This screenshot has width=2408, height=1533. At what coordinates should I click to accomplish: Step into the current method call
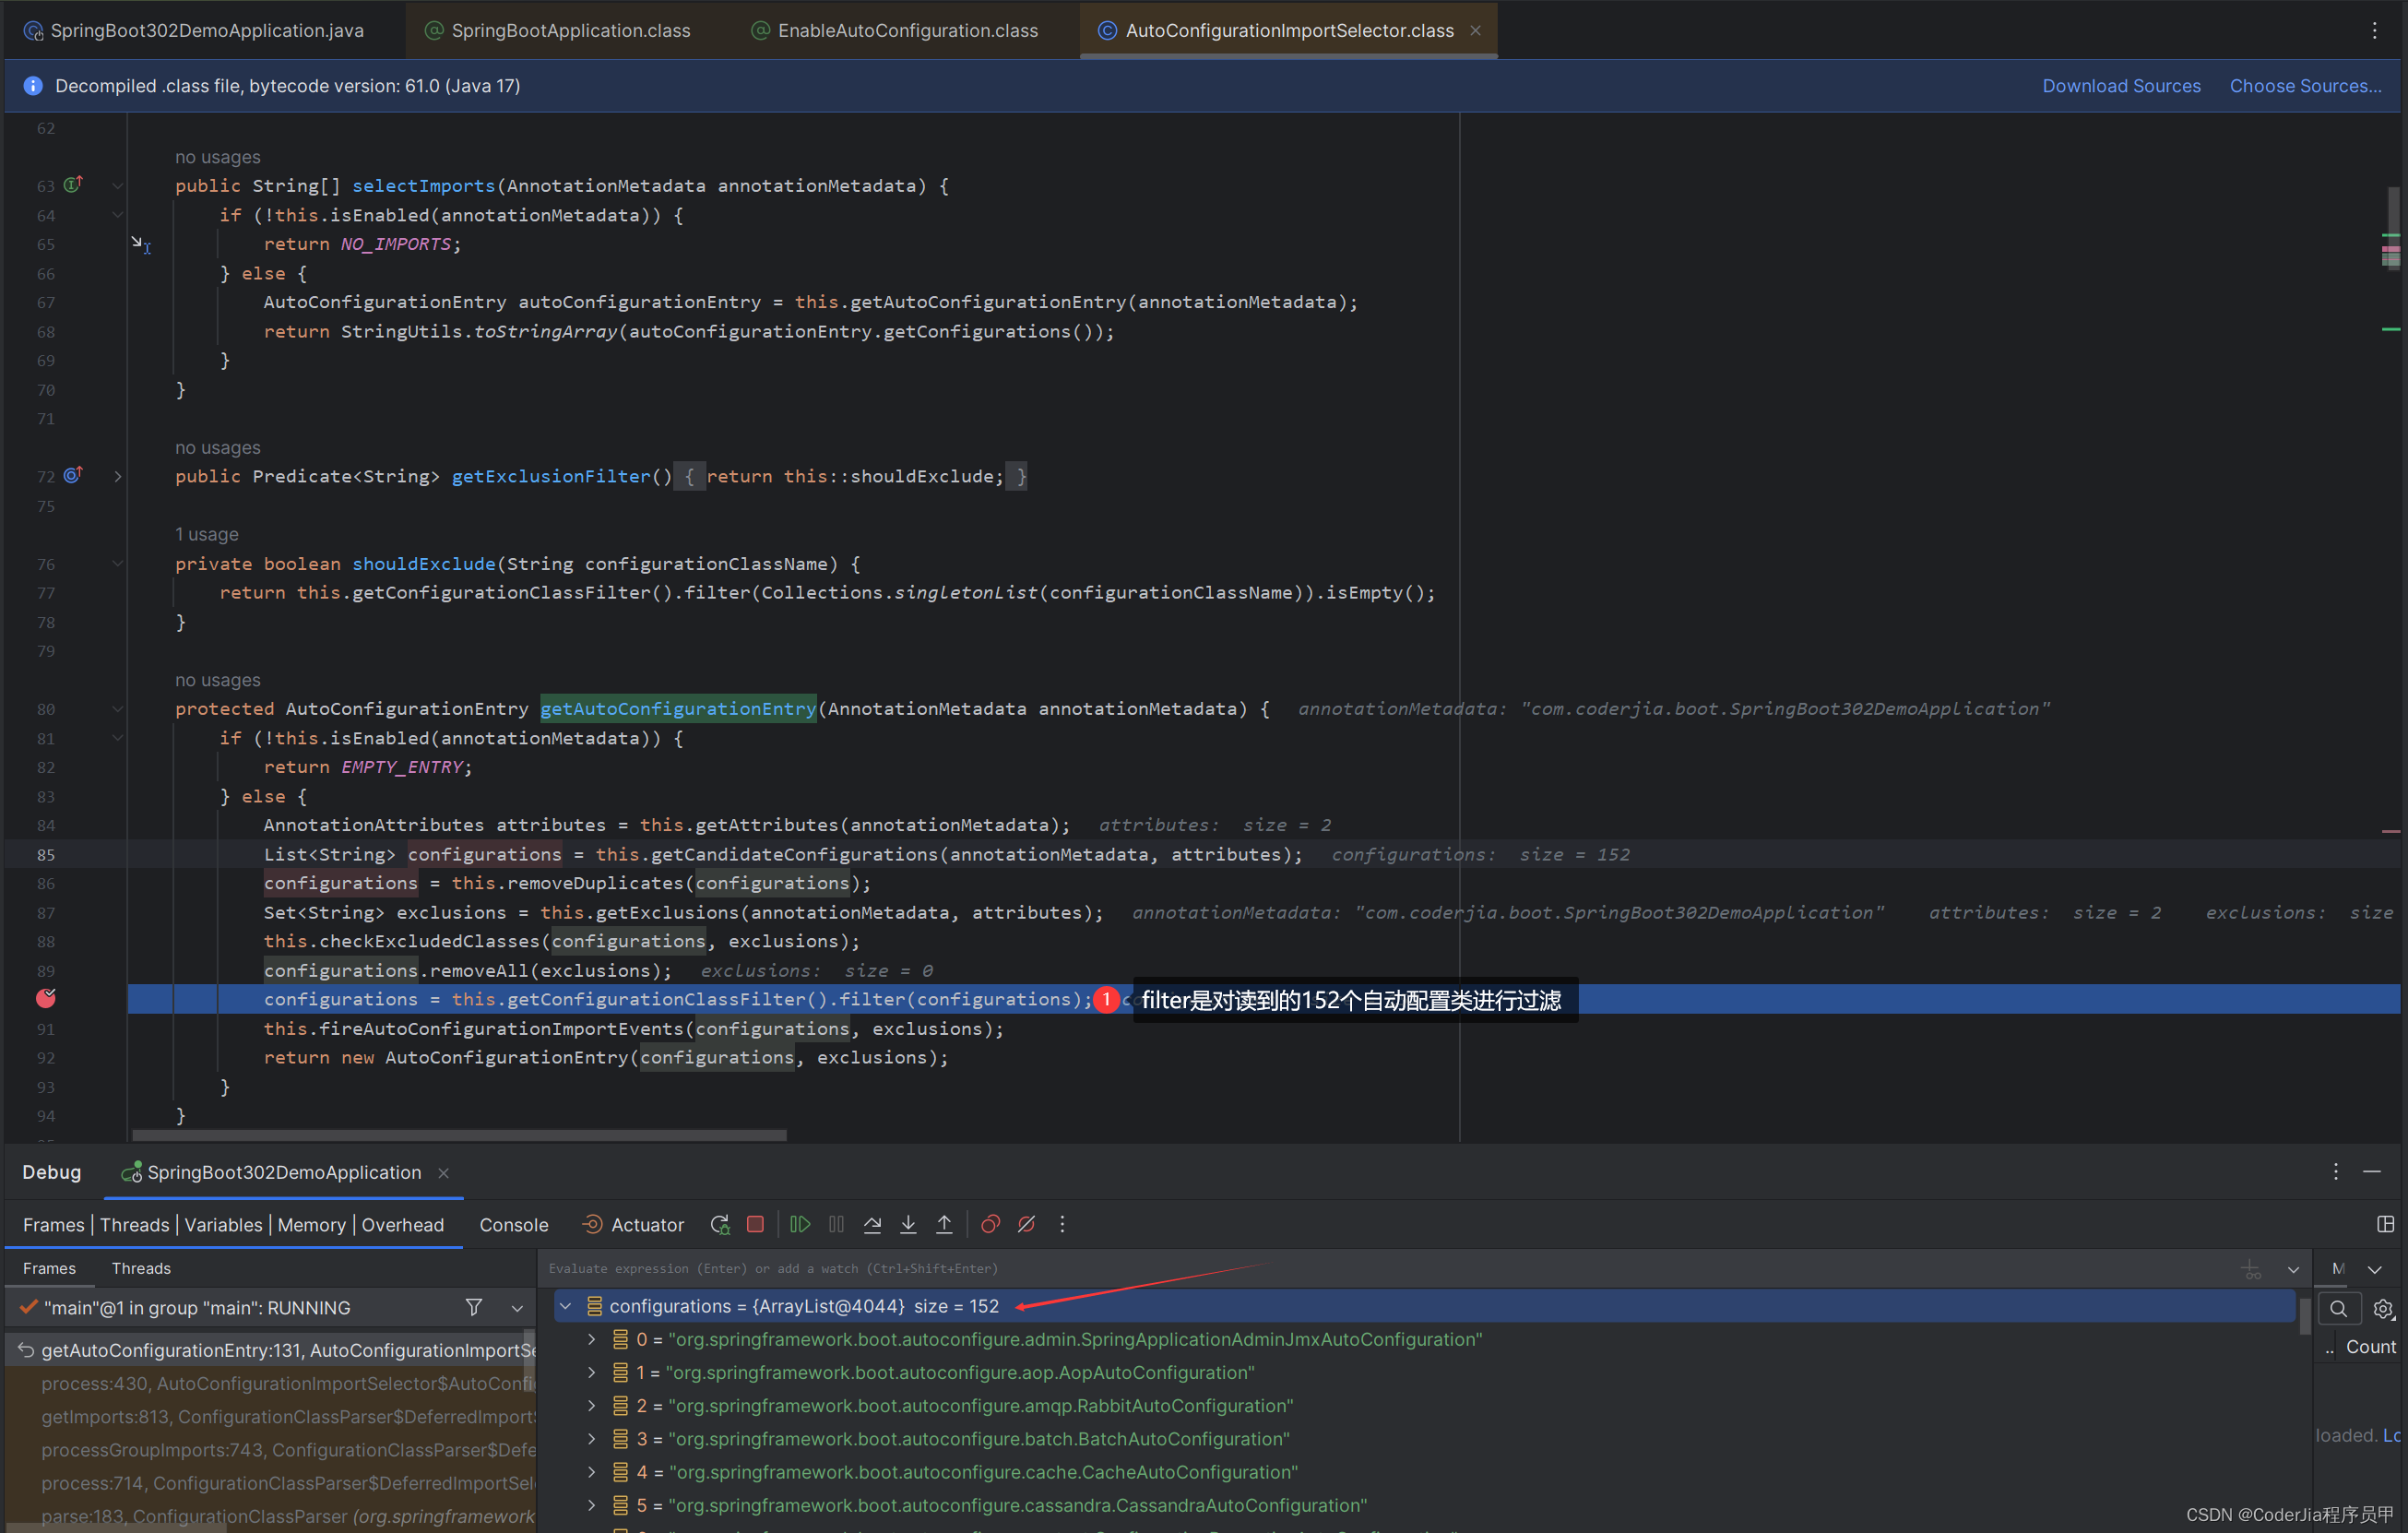coord(908,1223)
